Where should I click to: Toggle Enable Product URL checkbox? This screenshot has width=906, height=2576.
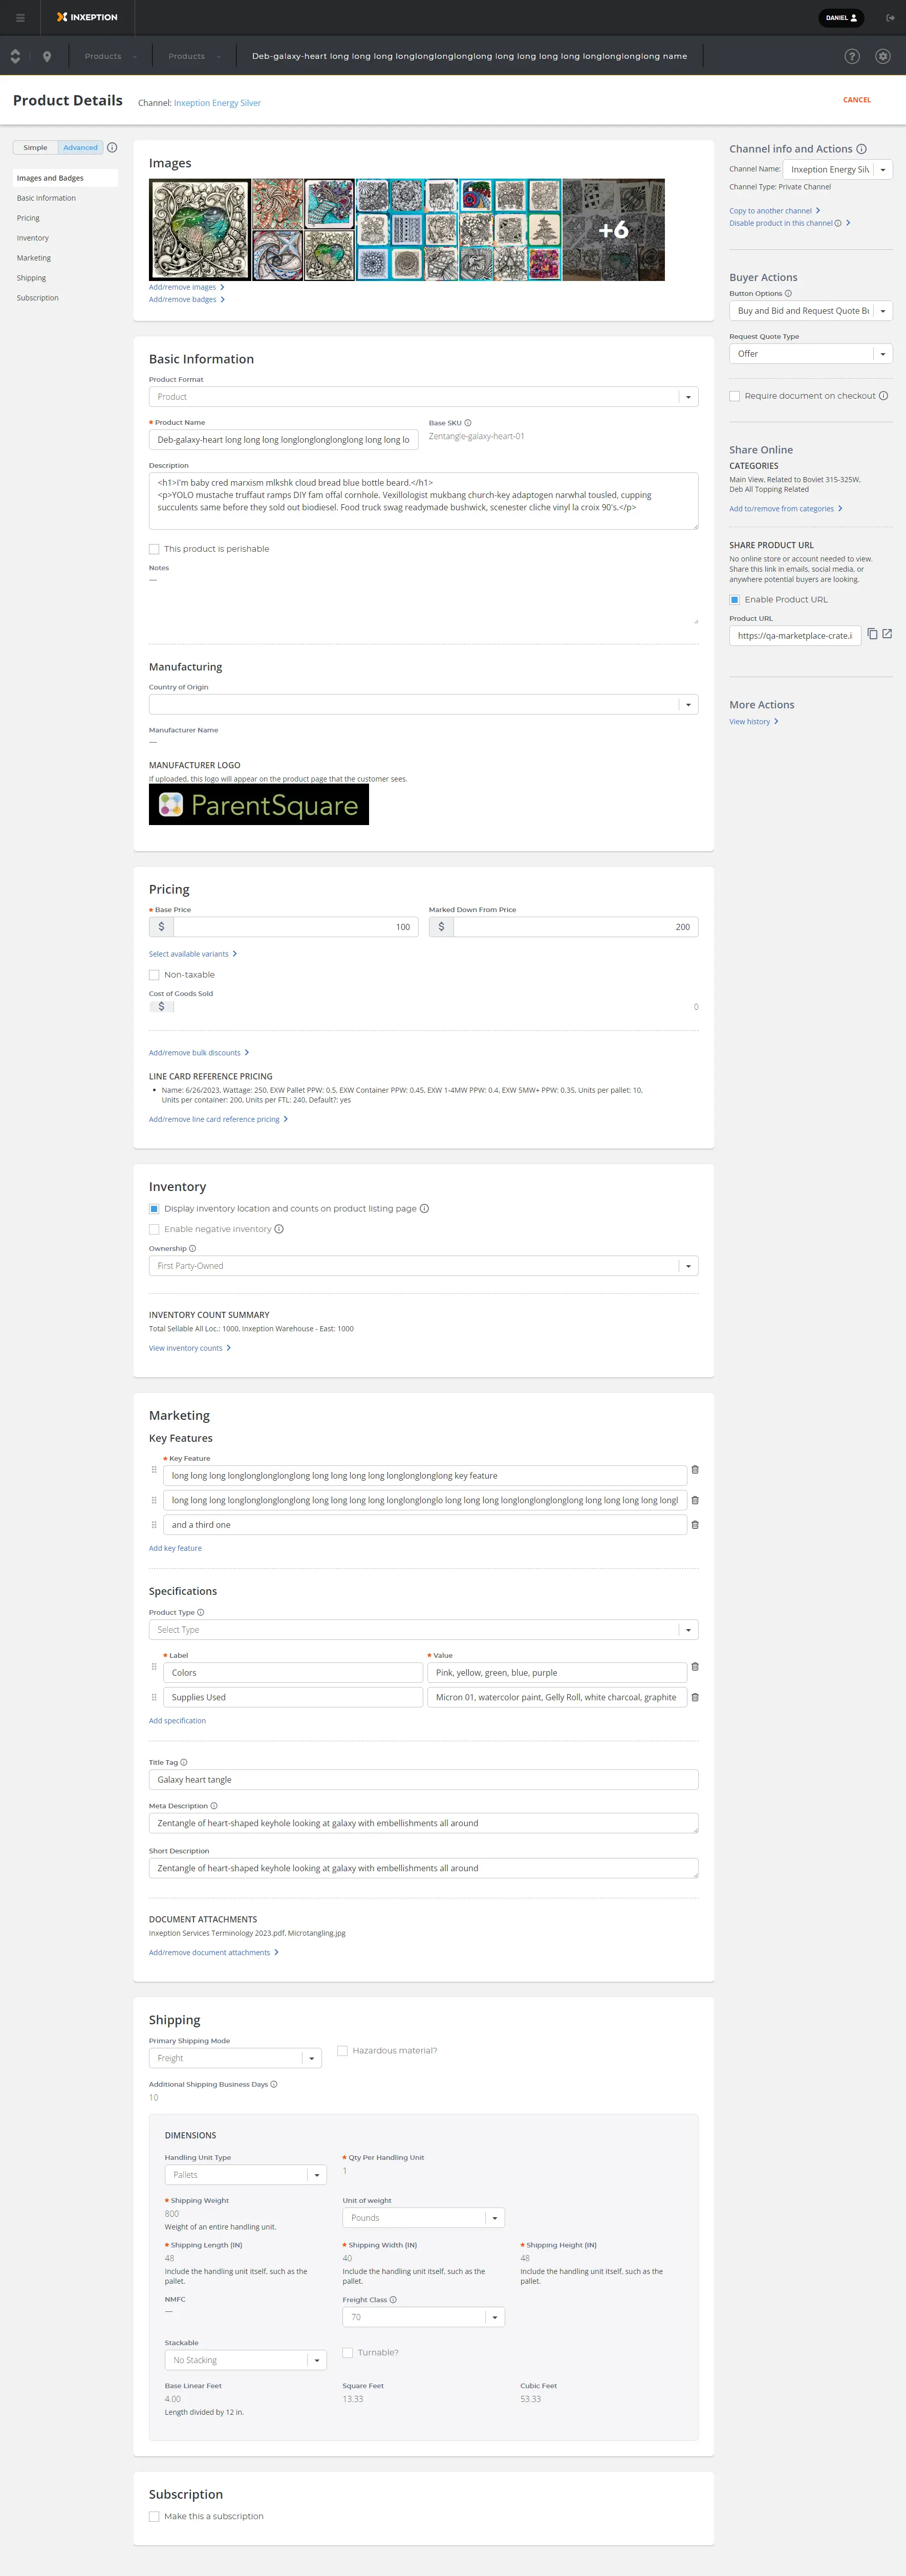735,600
